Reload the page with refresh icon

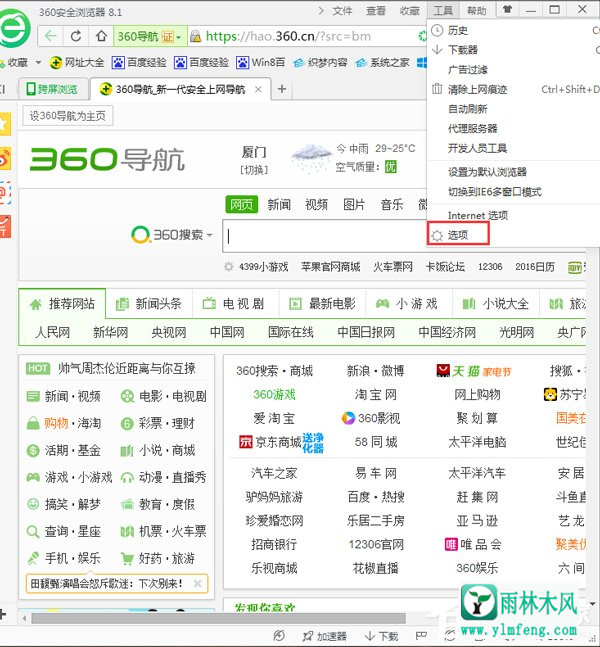(x=76, y=36)
